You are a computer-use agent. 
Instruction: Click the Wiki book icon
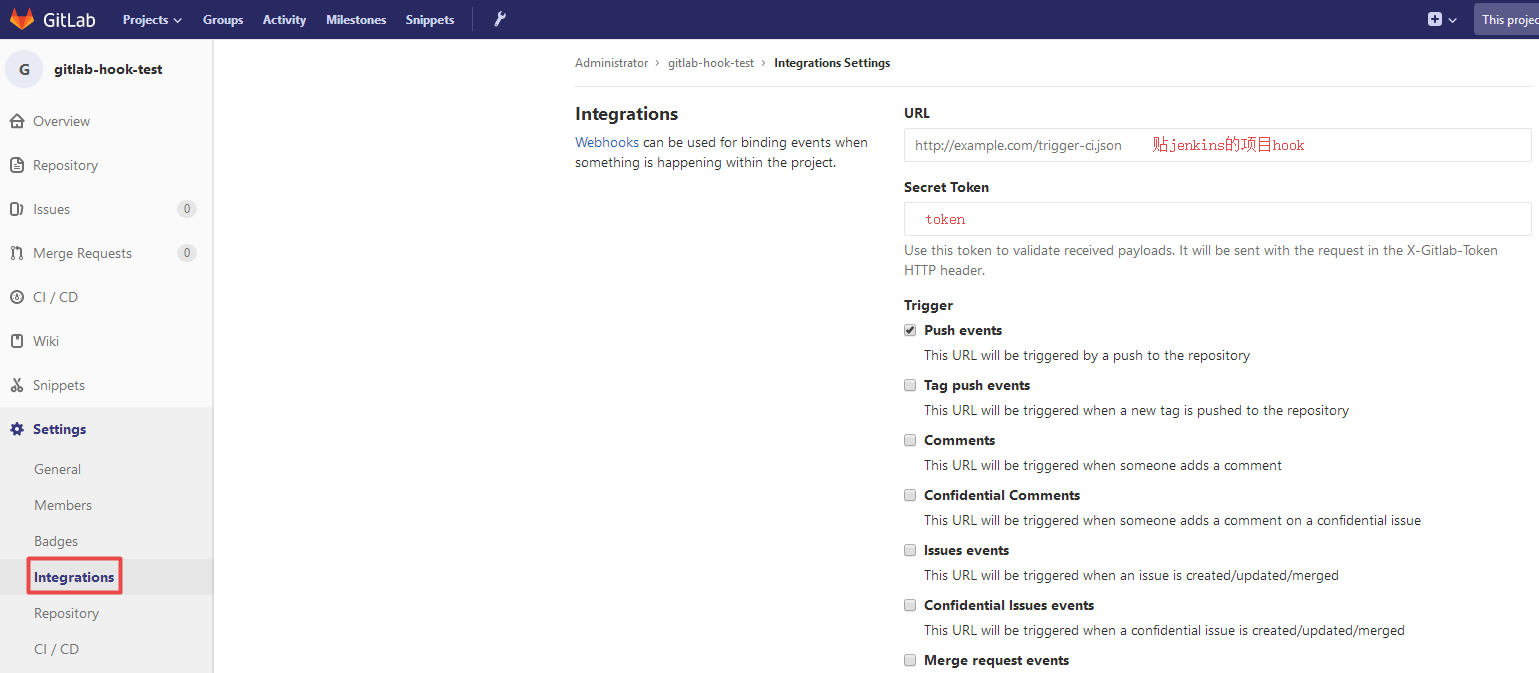[16, 341]
